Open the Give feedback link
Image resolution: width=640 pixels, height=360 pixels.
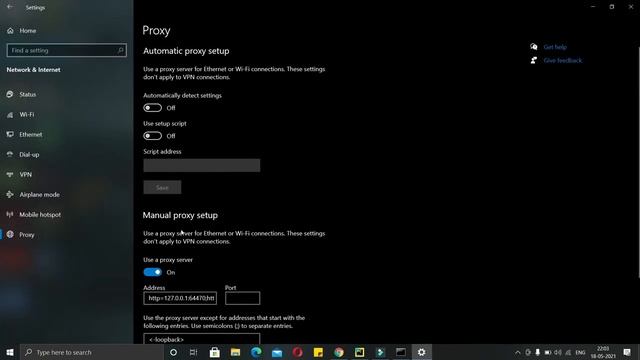click(562, 60)
